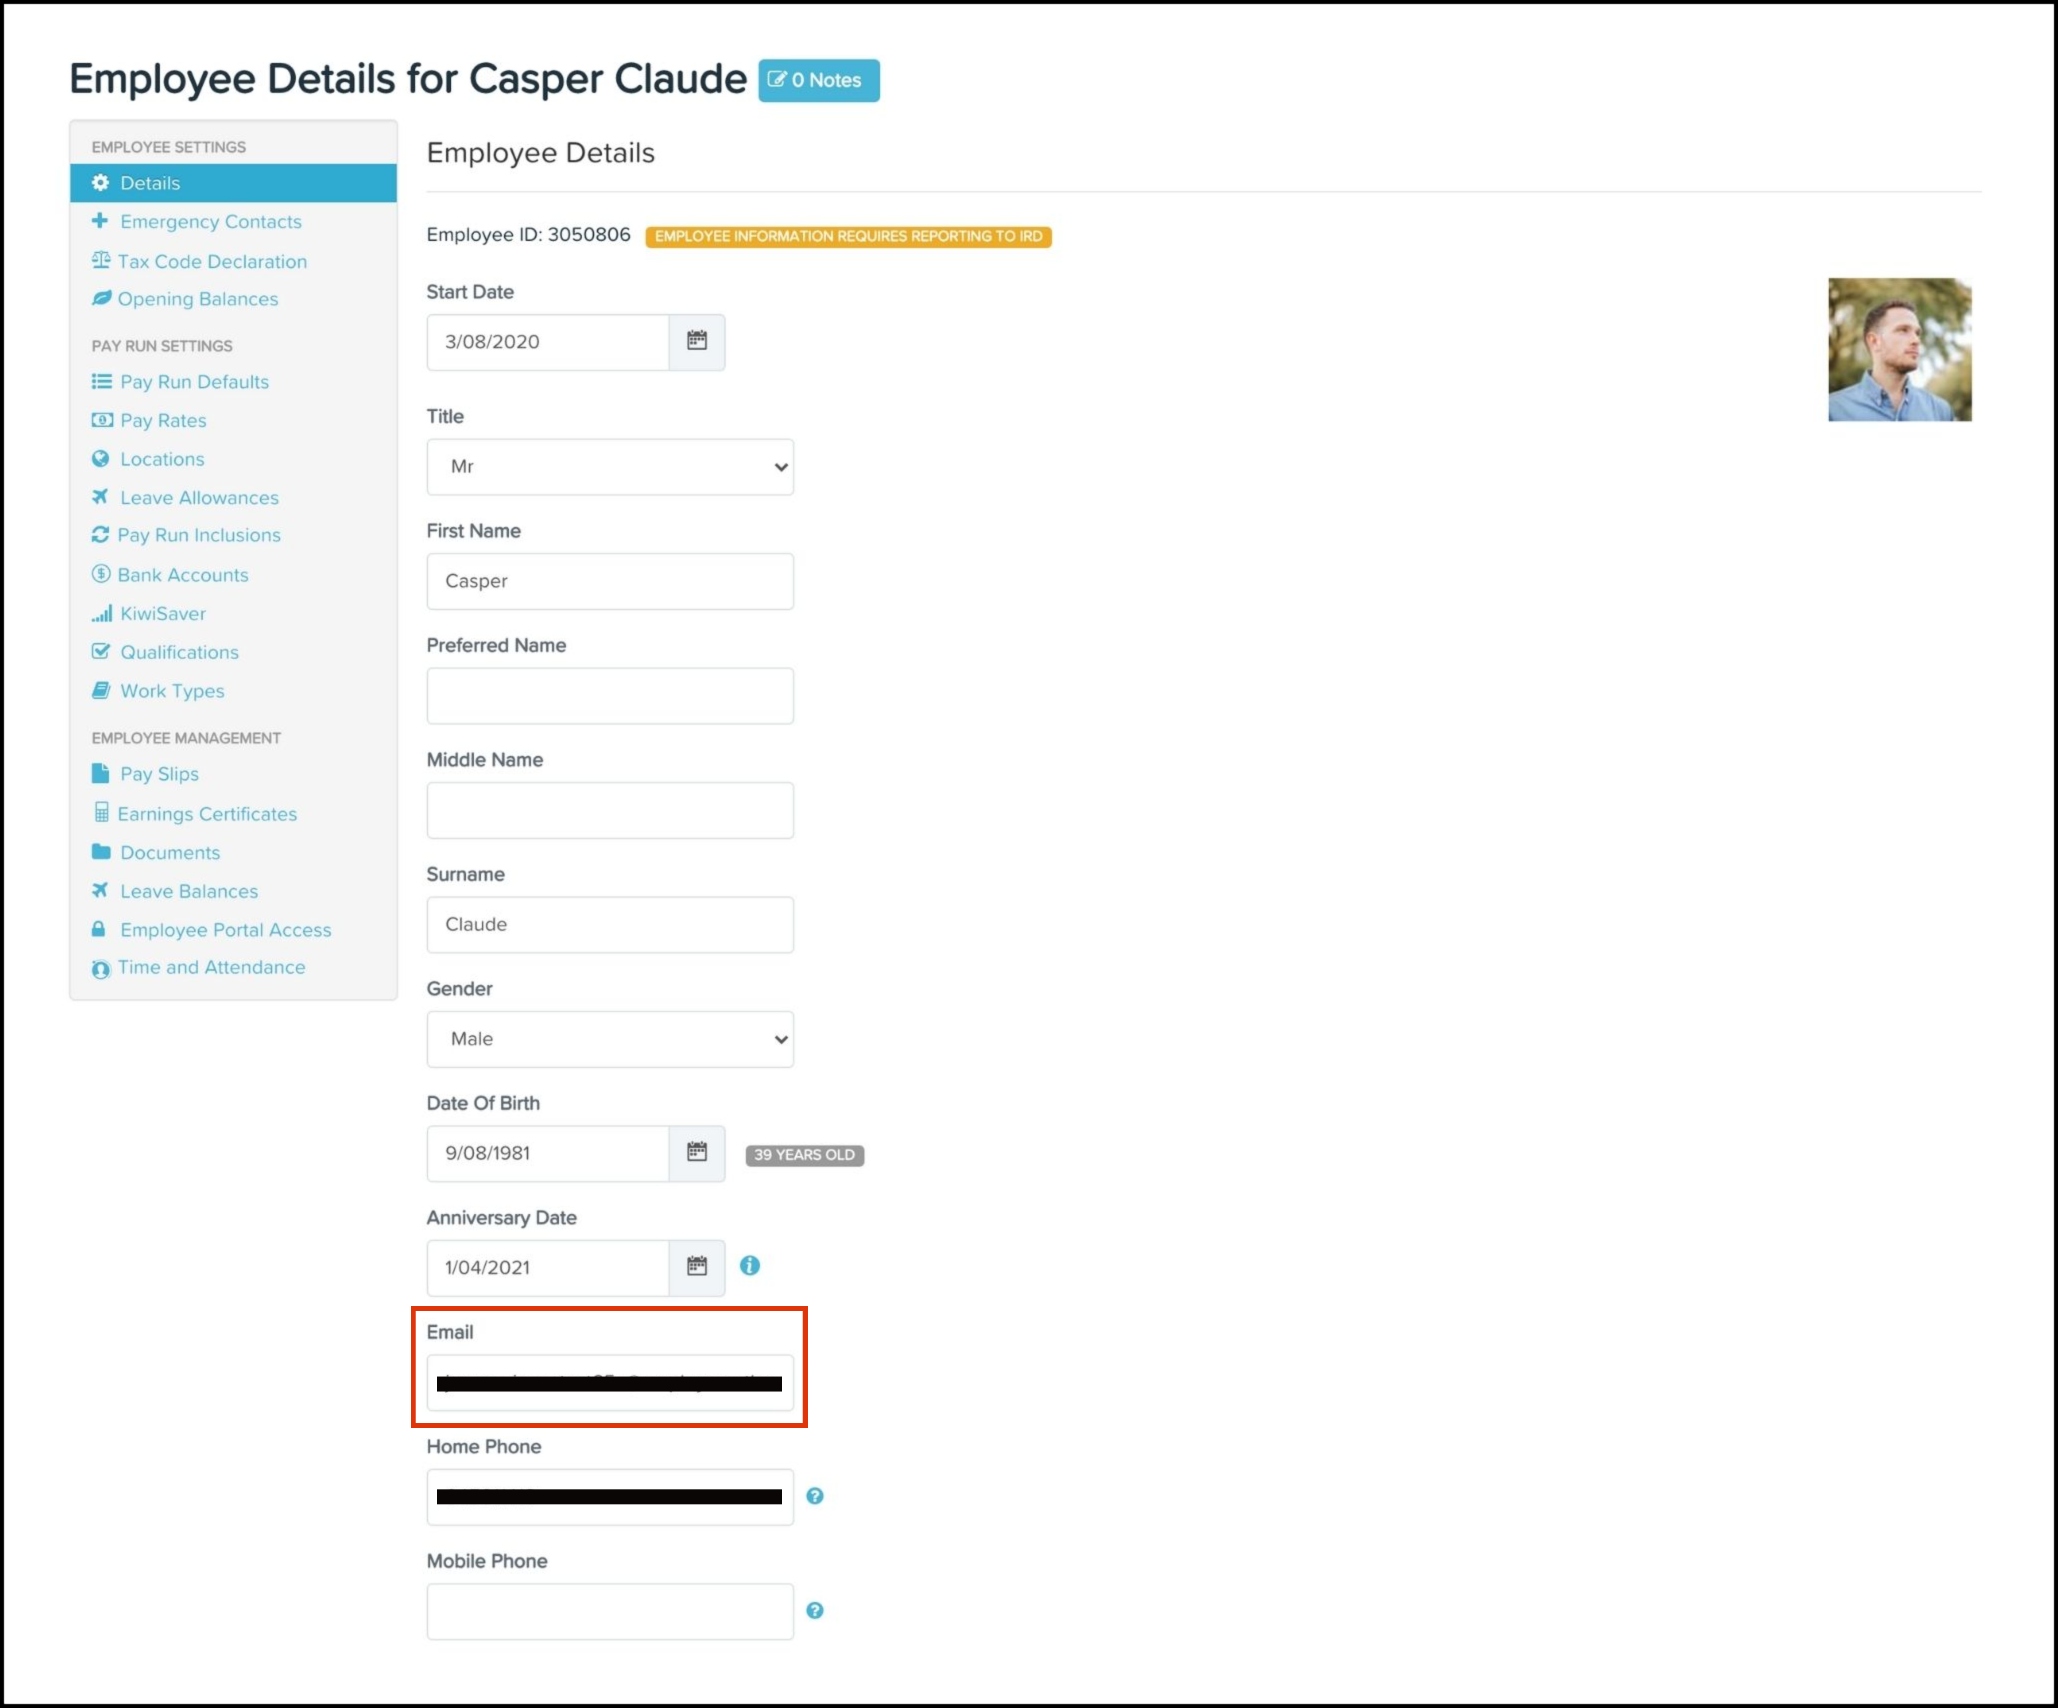This screenshot has height=1708, width=2058.
Task: Open the 0 Notes button
Action: click(x=818, y=80)
